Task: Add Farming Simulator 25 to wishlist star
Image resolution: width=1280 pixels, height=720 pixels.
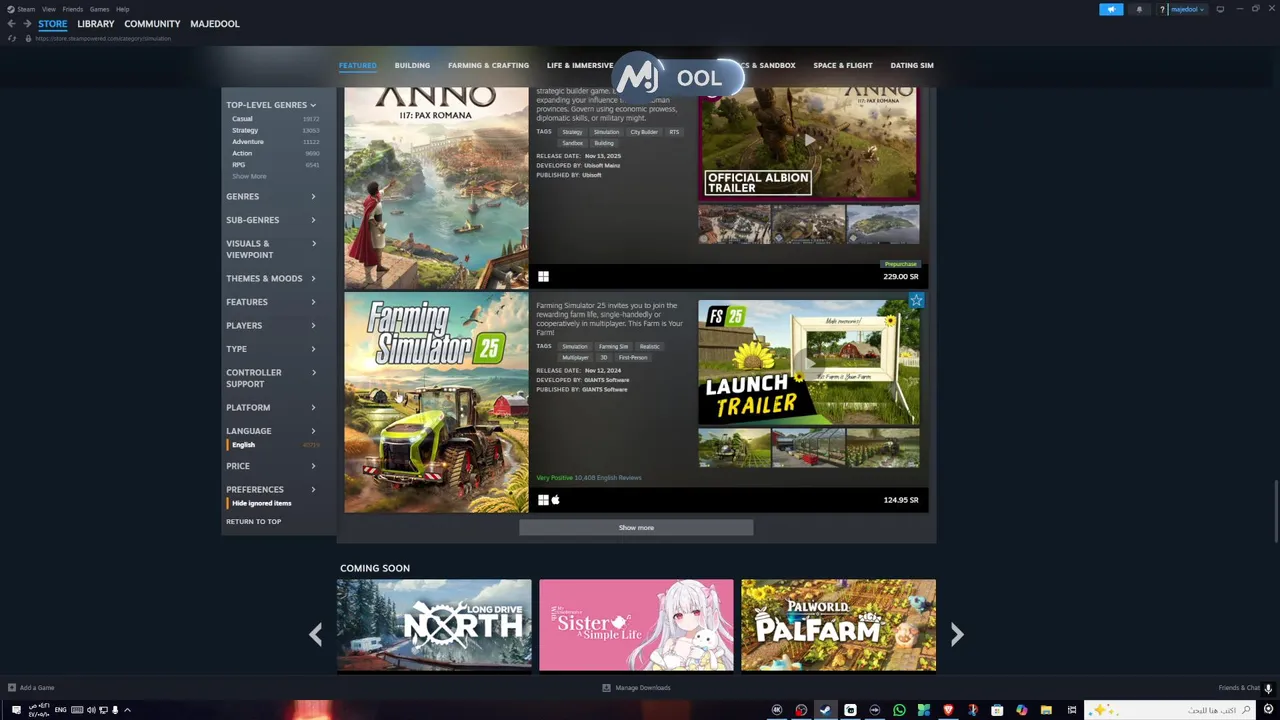Action: click(x=916, y=300)
